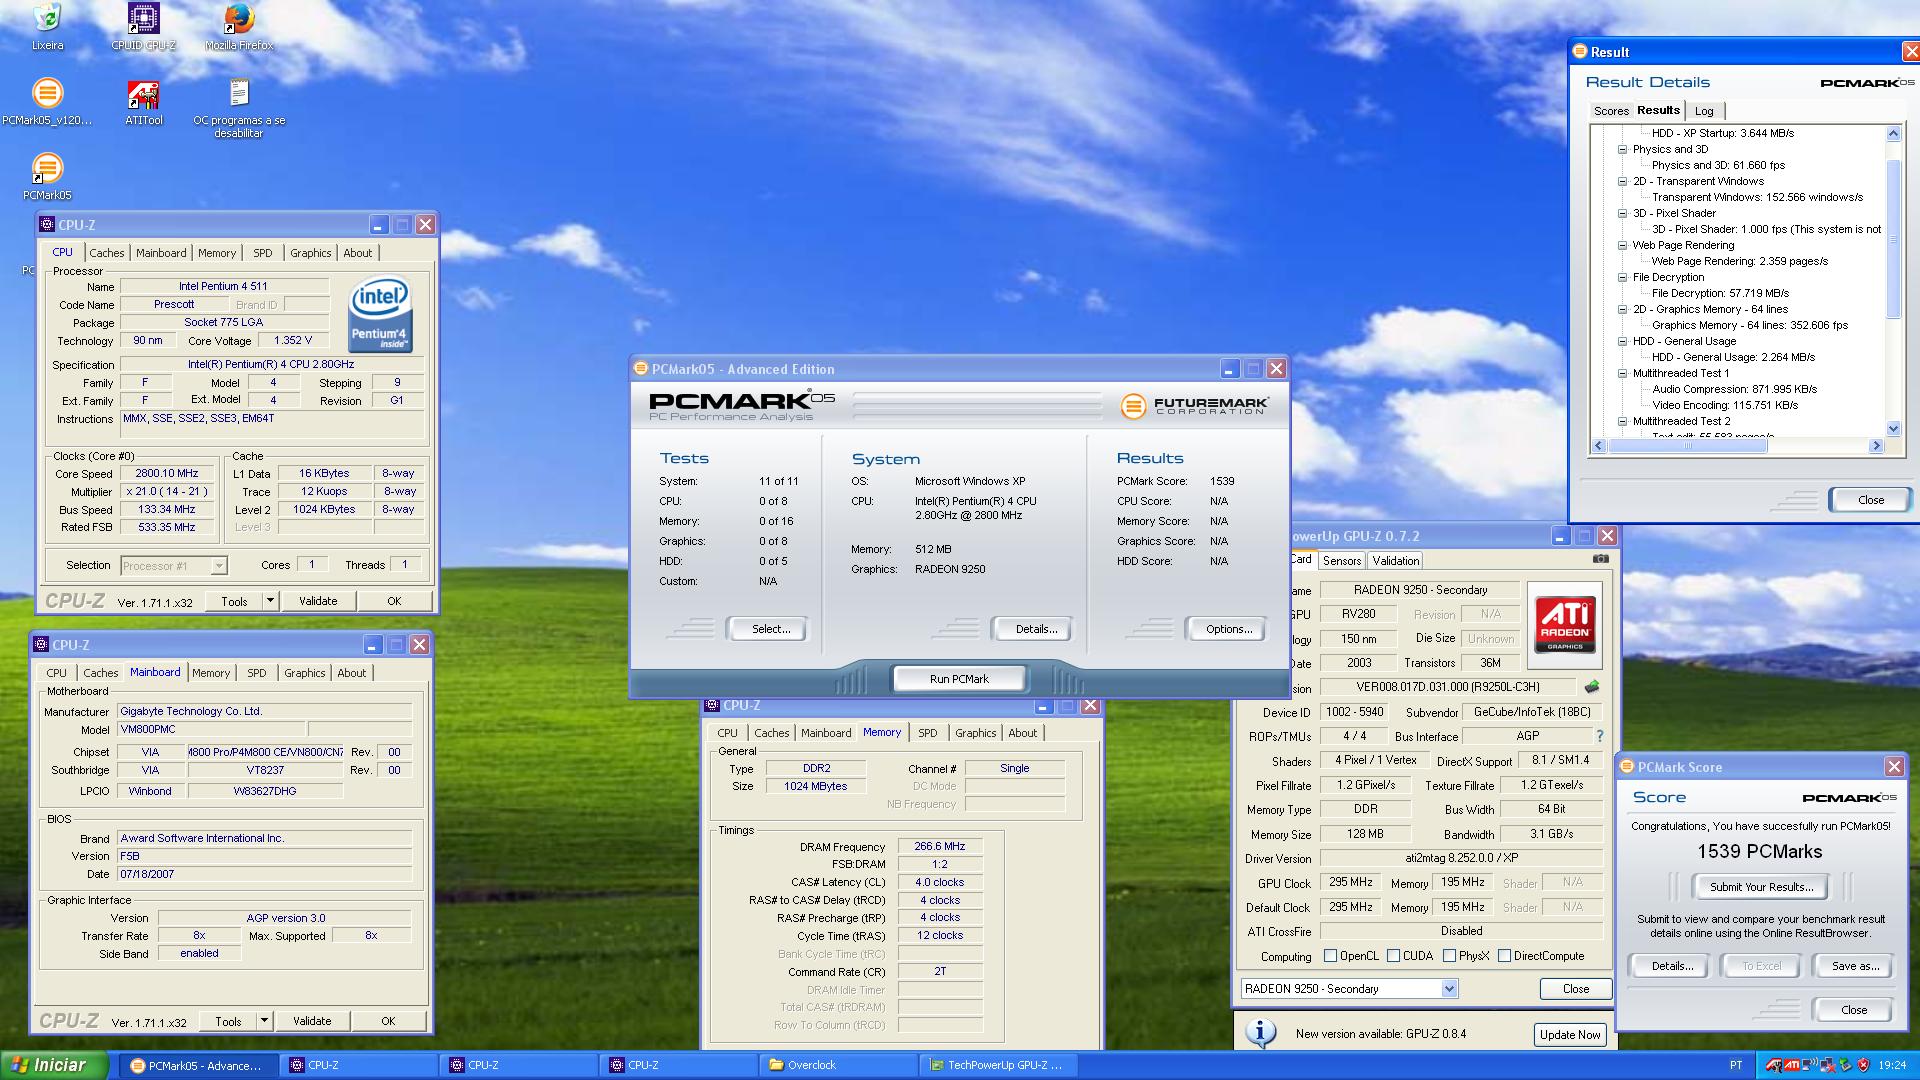The width and height of the screenshot is (1920, 1080).
Task: Select the 'Video Encoding: 115.751 KB/s' result row
Action: [1725, 405]
